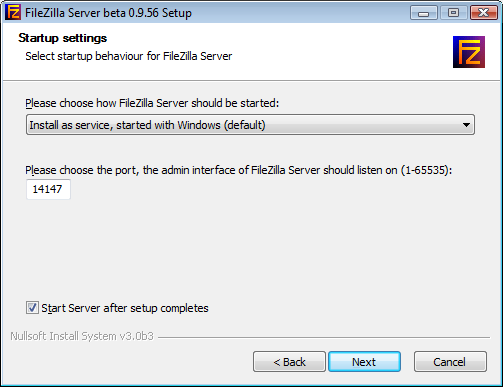Click the FileZilla logo in the header
This screenshot has height=387, width=503.
pos(469,52)
